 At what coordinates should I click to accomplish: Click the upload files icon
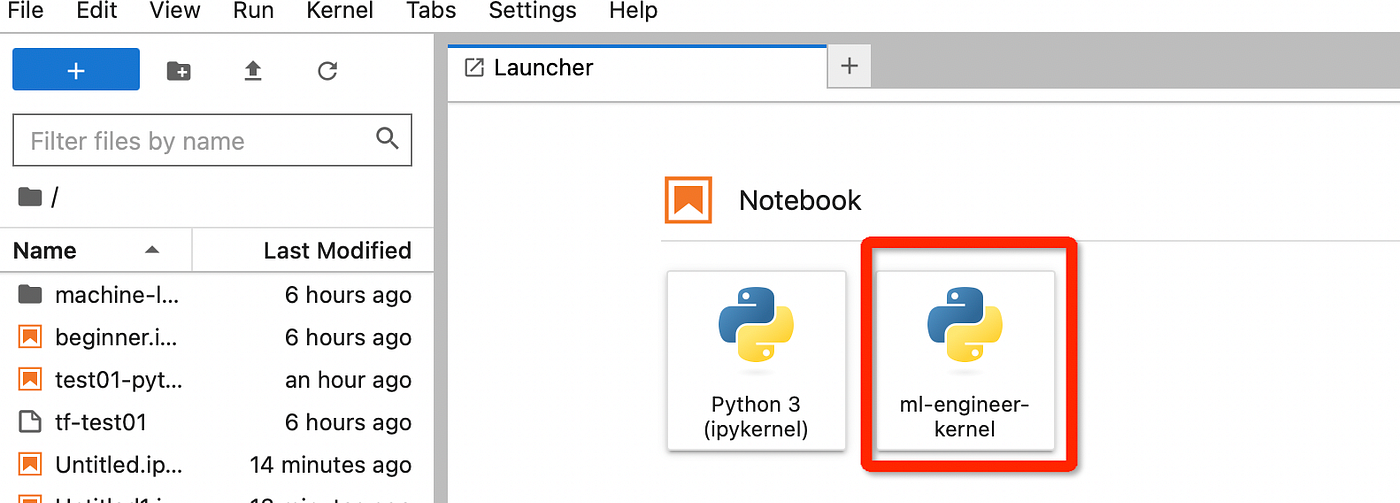coord(253,71)
